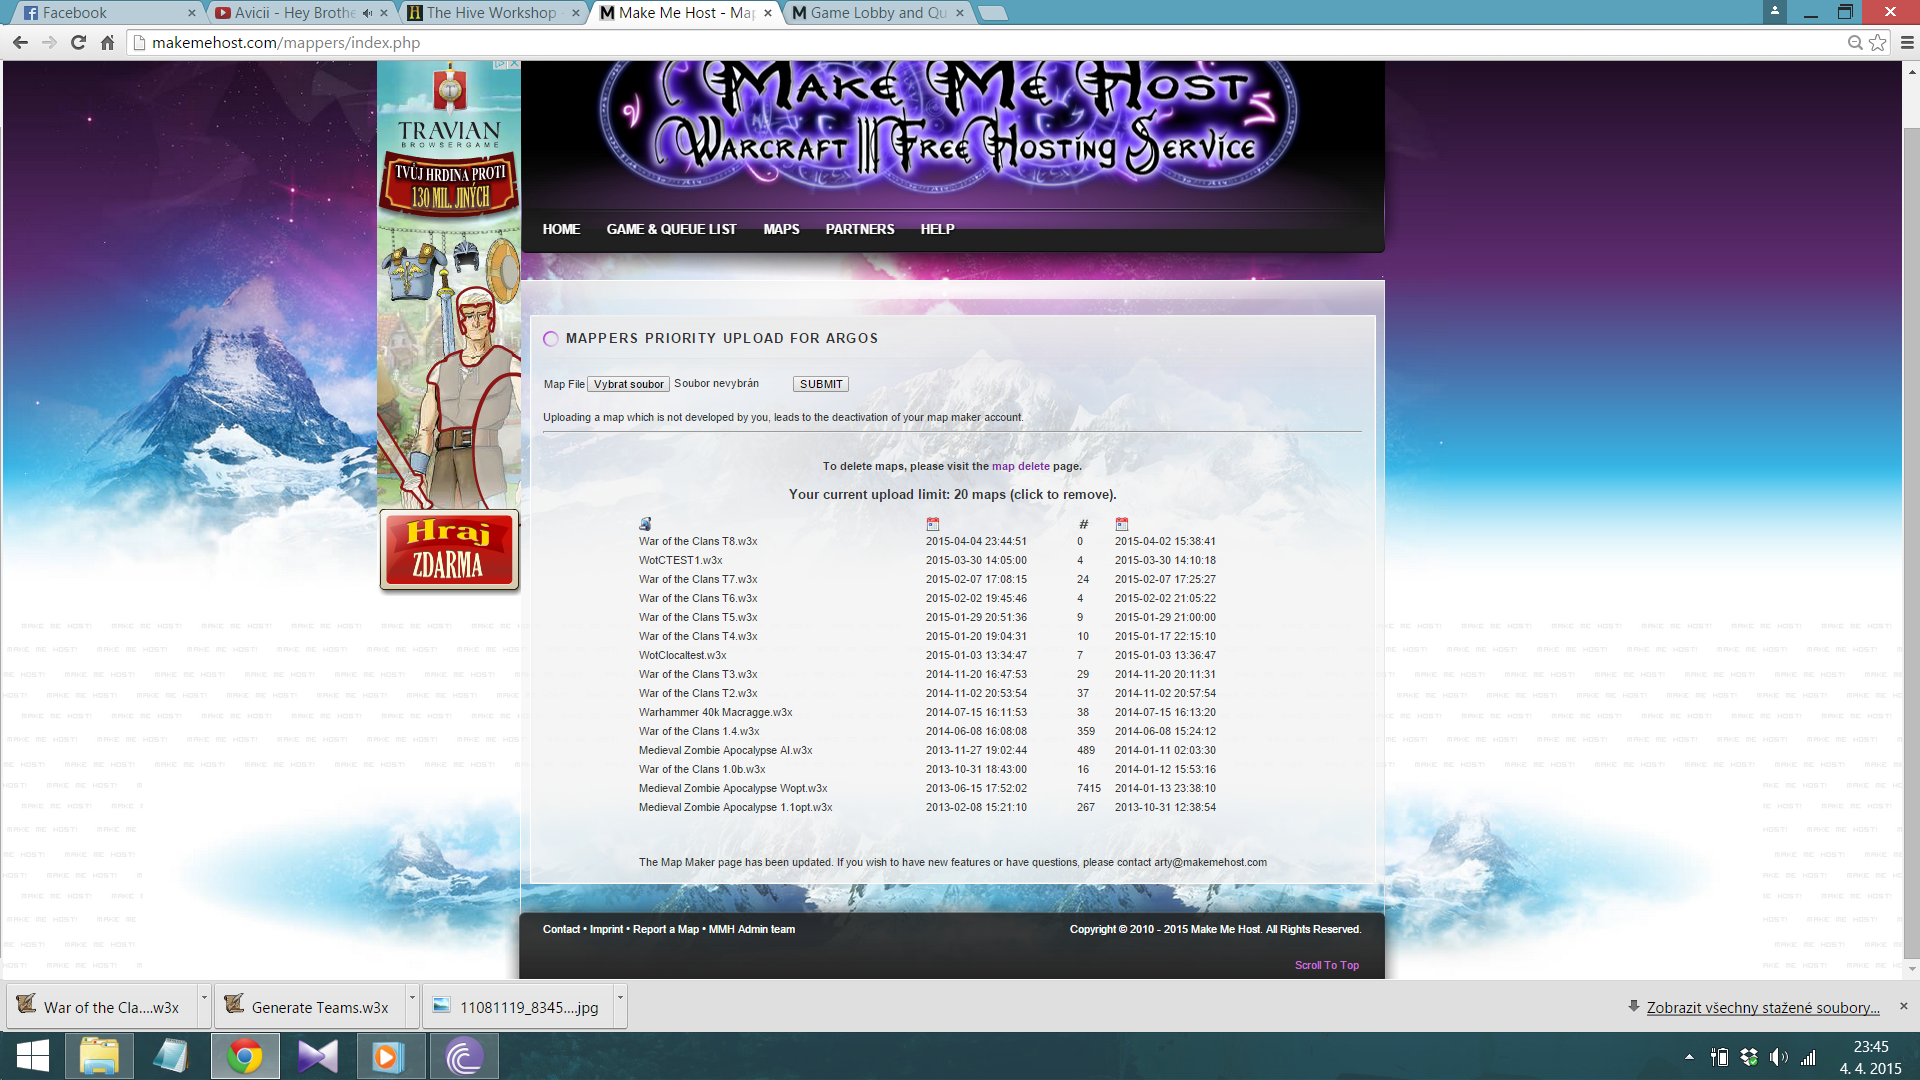Close the downloads bar
This screenshot has width=1920, height=1080.
(1904, 1006)
